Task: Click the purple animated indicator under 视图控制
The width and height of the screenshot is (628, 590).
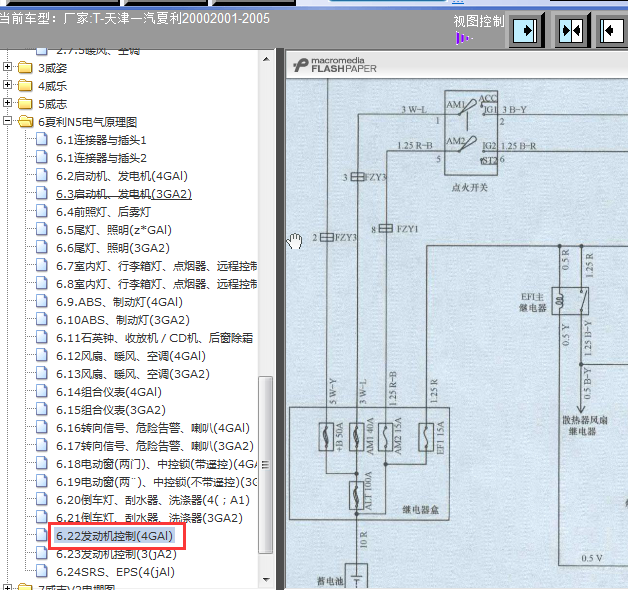Action: pos(464,38)
